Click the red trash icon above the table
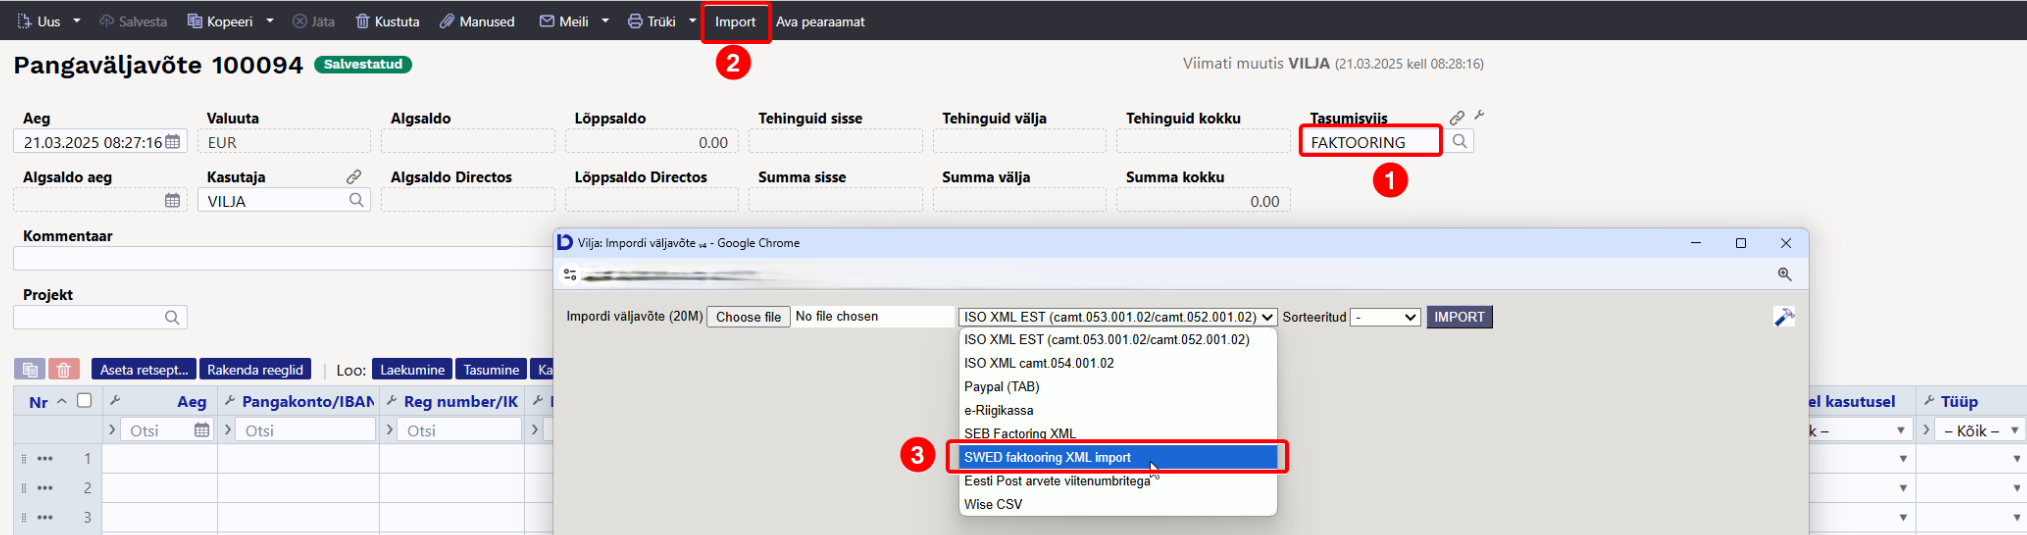Viewport: 2027px width, 535px height. (x=63, y=370)
